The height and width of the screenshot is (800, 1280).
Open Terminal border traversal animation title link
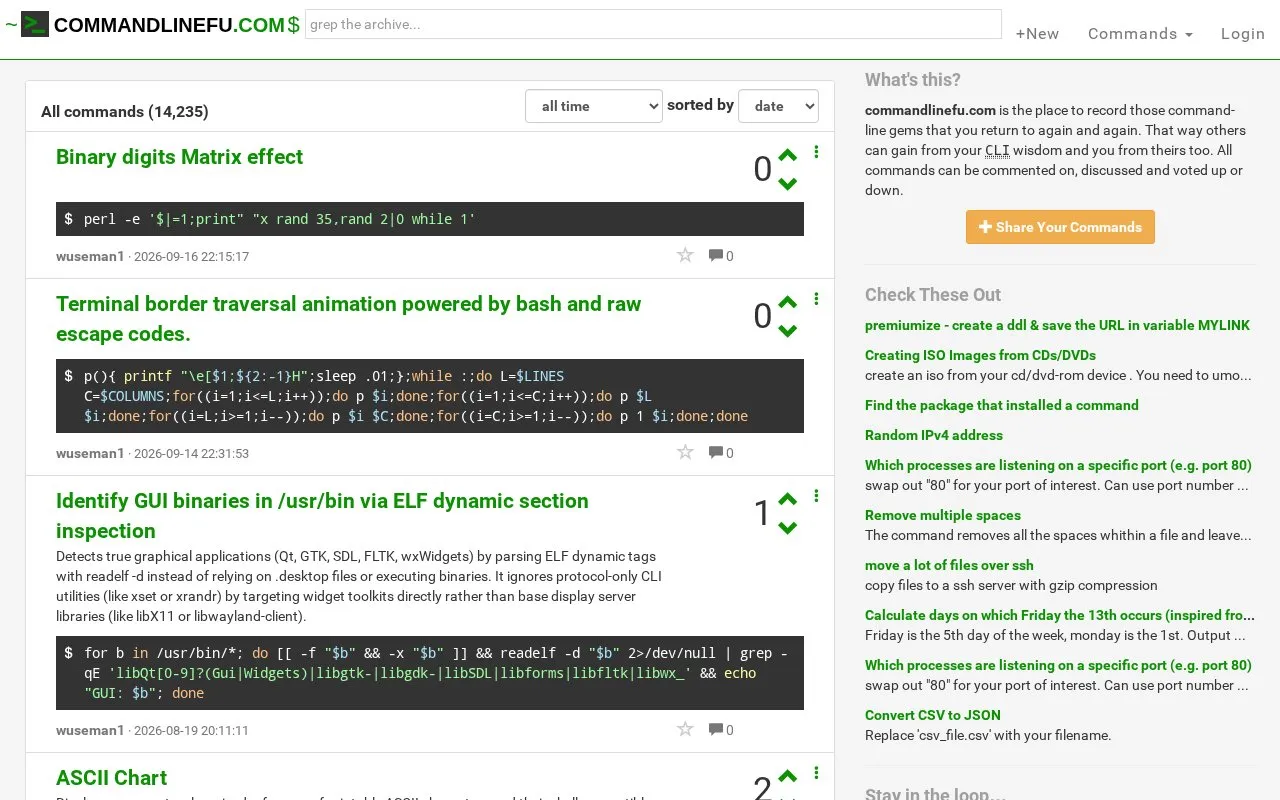coord(348,319)
